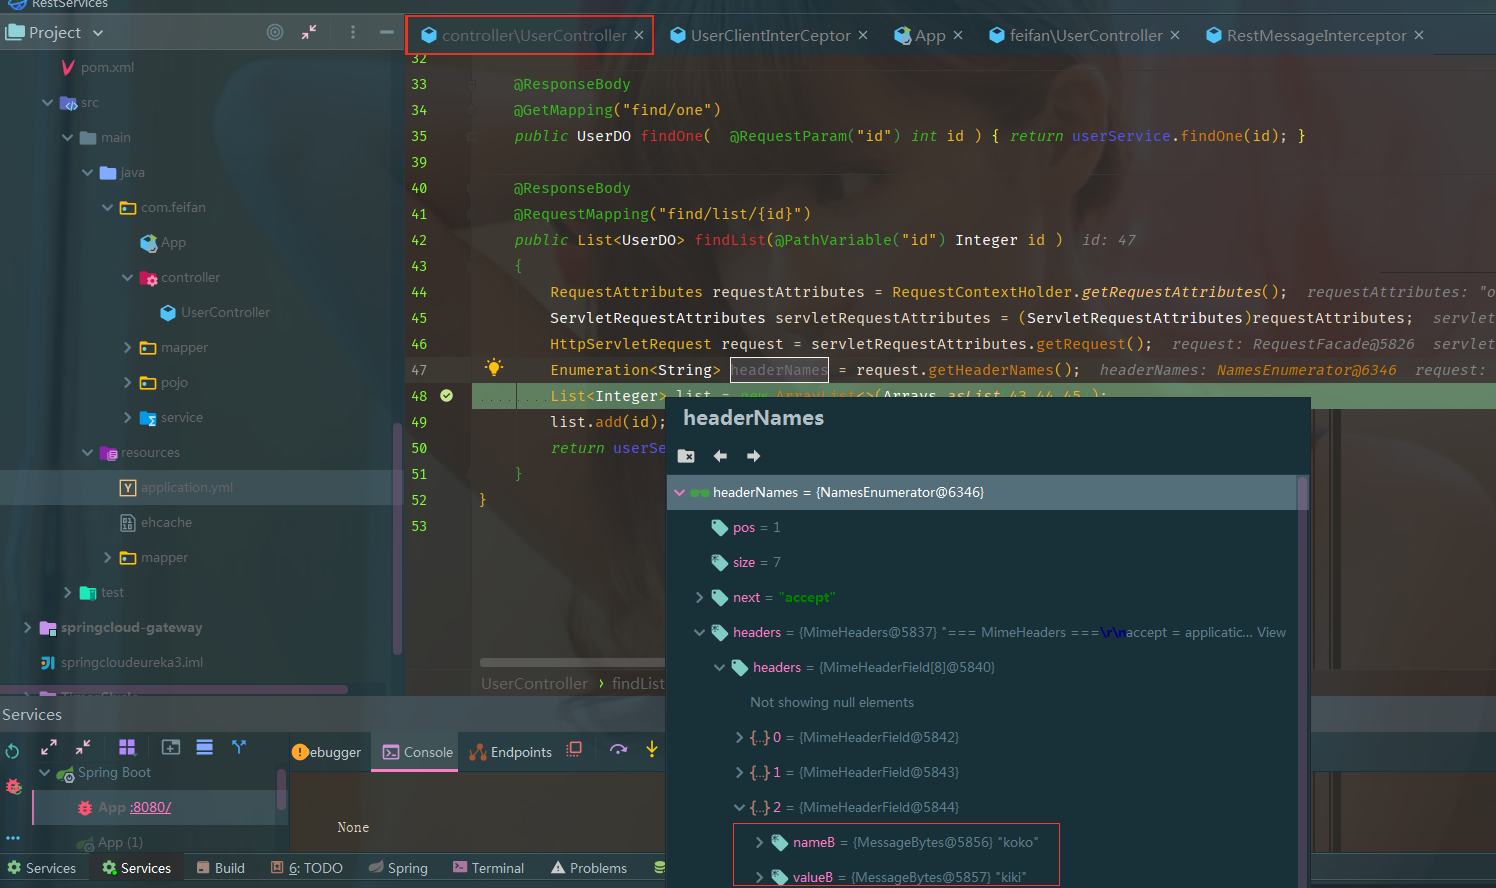Expand the service package
Viewport: 1496px width, 888px height.
127,417
